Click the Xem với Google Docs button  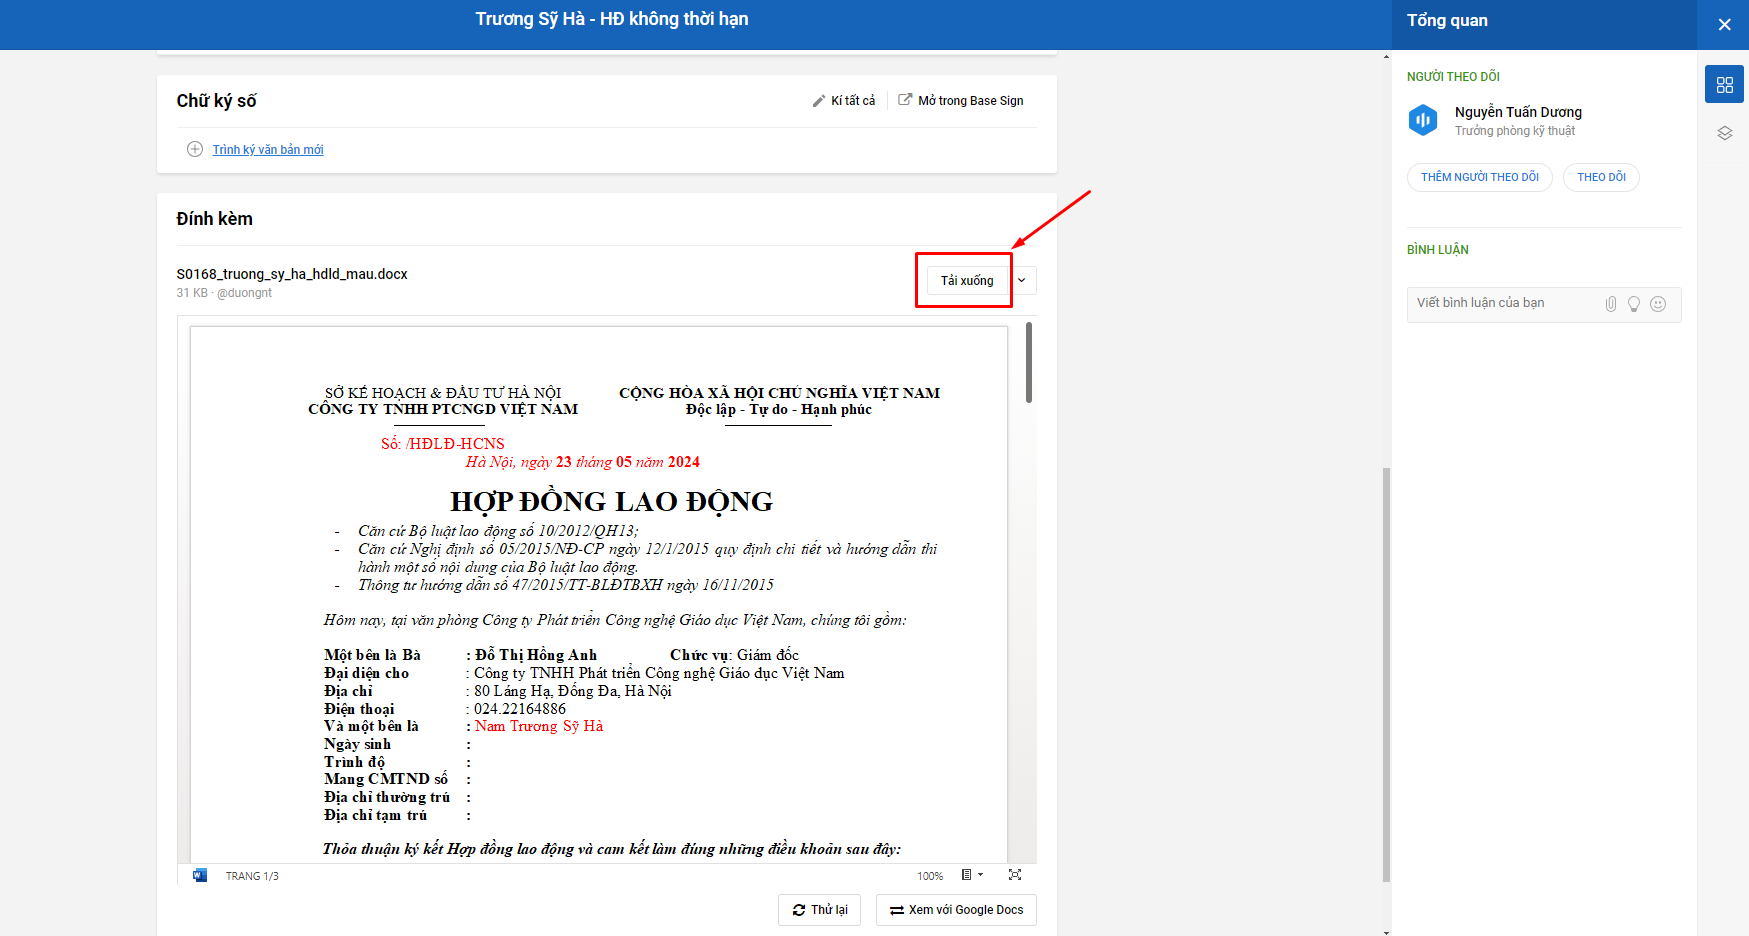pyautogui.click(x=956, y=910)
